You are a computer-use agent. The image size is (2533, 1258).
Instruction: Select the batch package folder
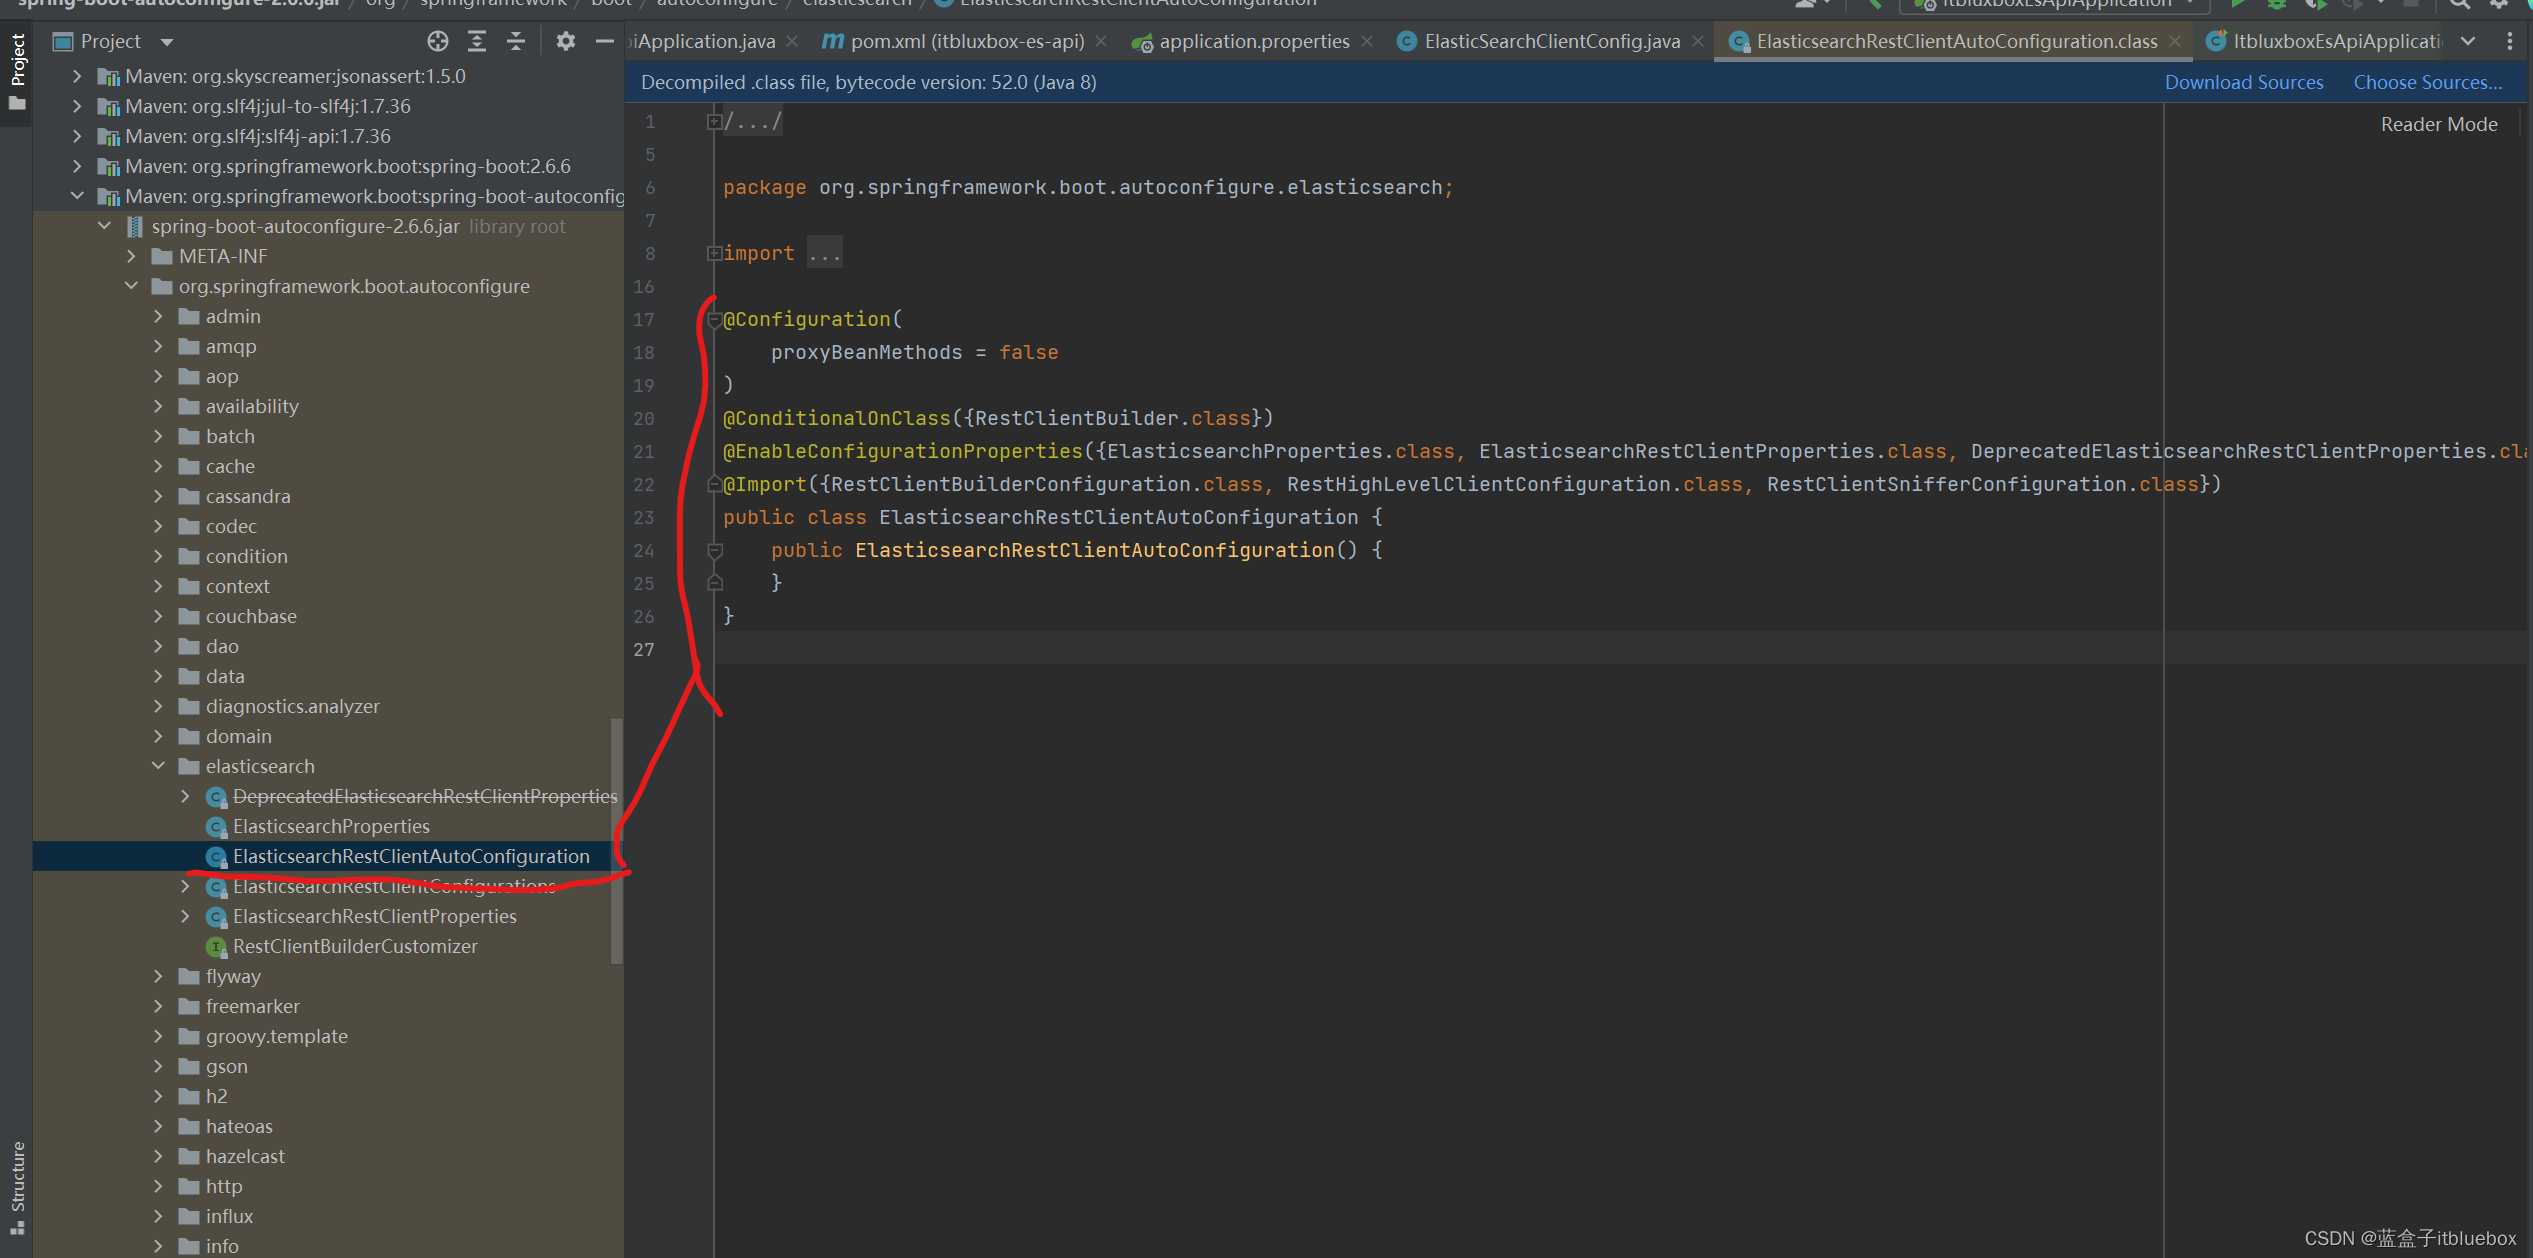click(229, 436)
